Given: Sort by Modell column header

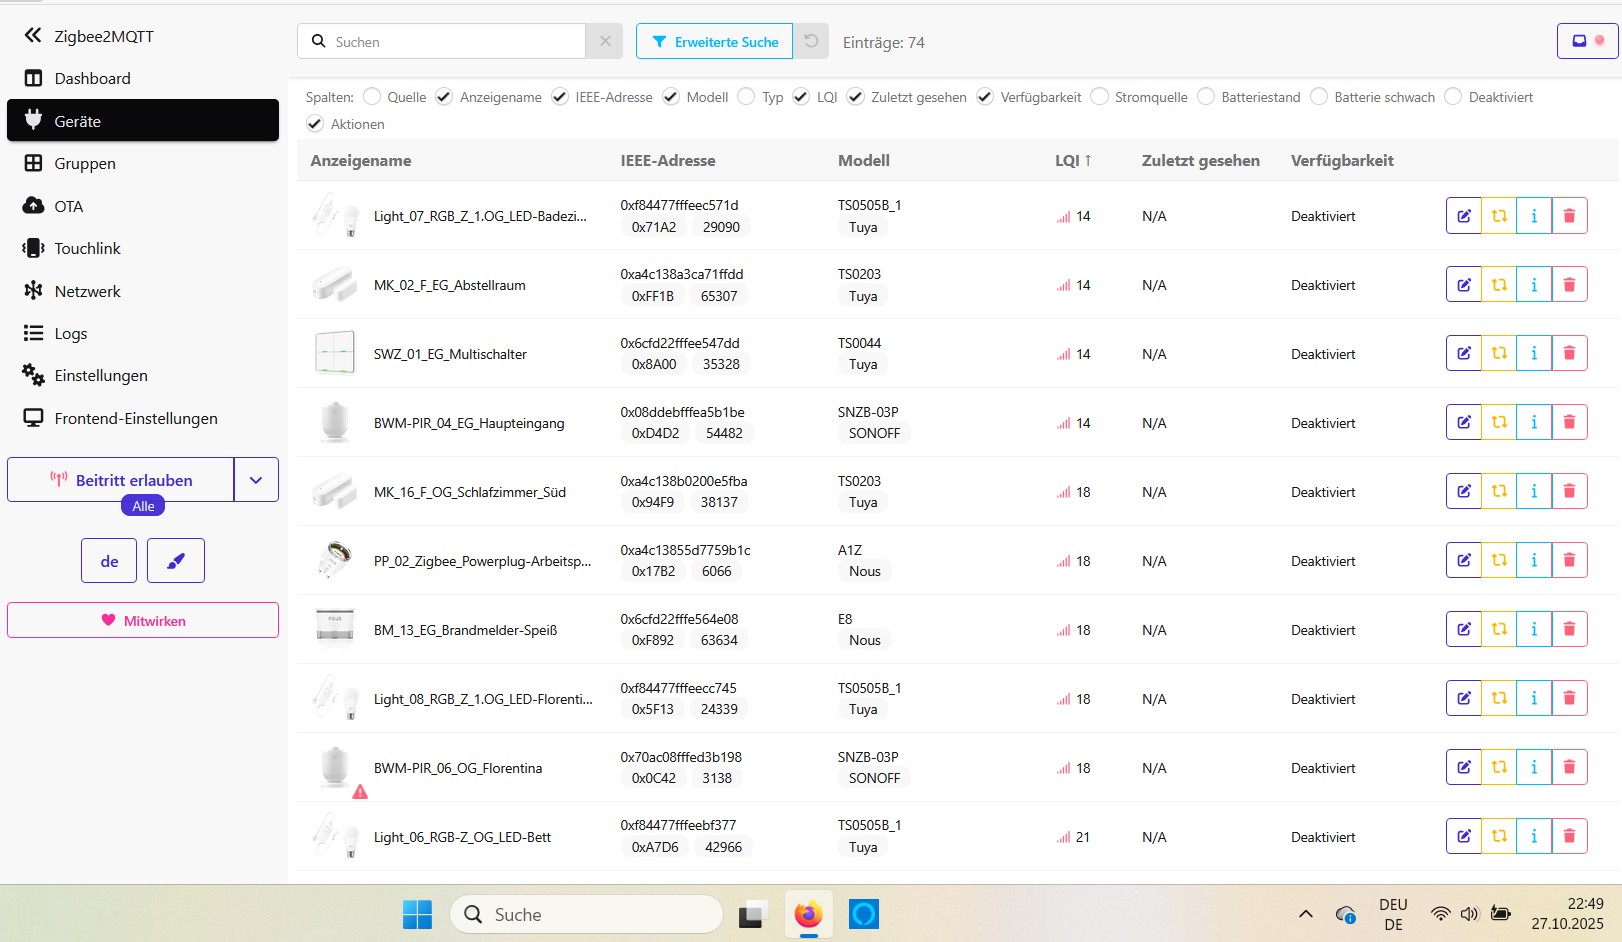Looking at the screenshot, I should pyautogui.click(x=864, y=161).
